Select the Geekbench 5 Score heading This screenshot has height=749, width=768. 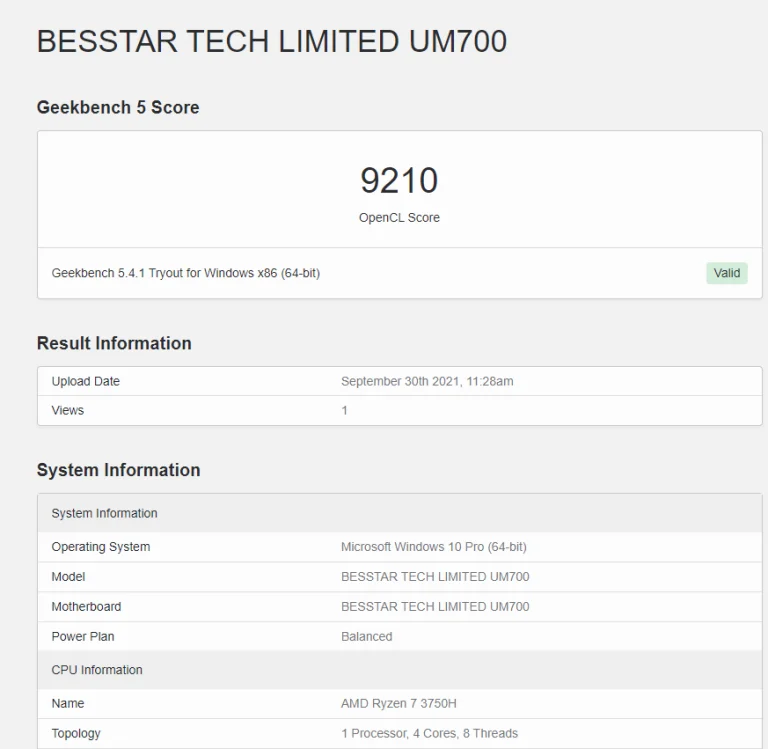pyautogui.click(x=118, y=107)
